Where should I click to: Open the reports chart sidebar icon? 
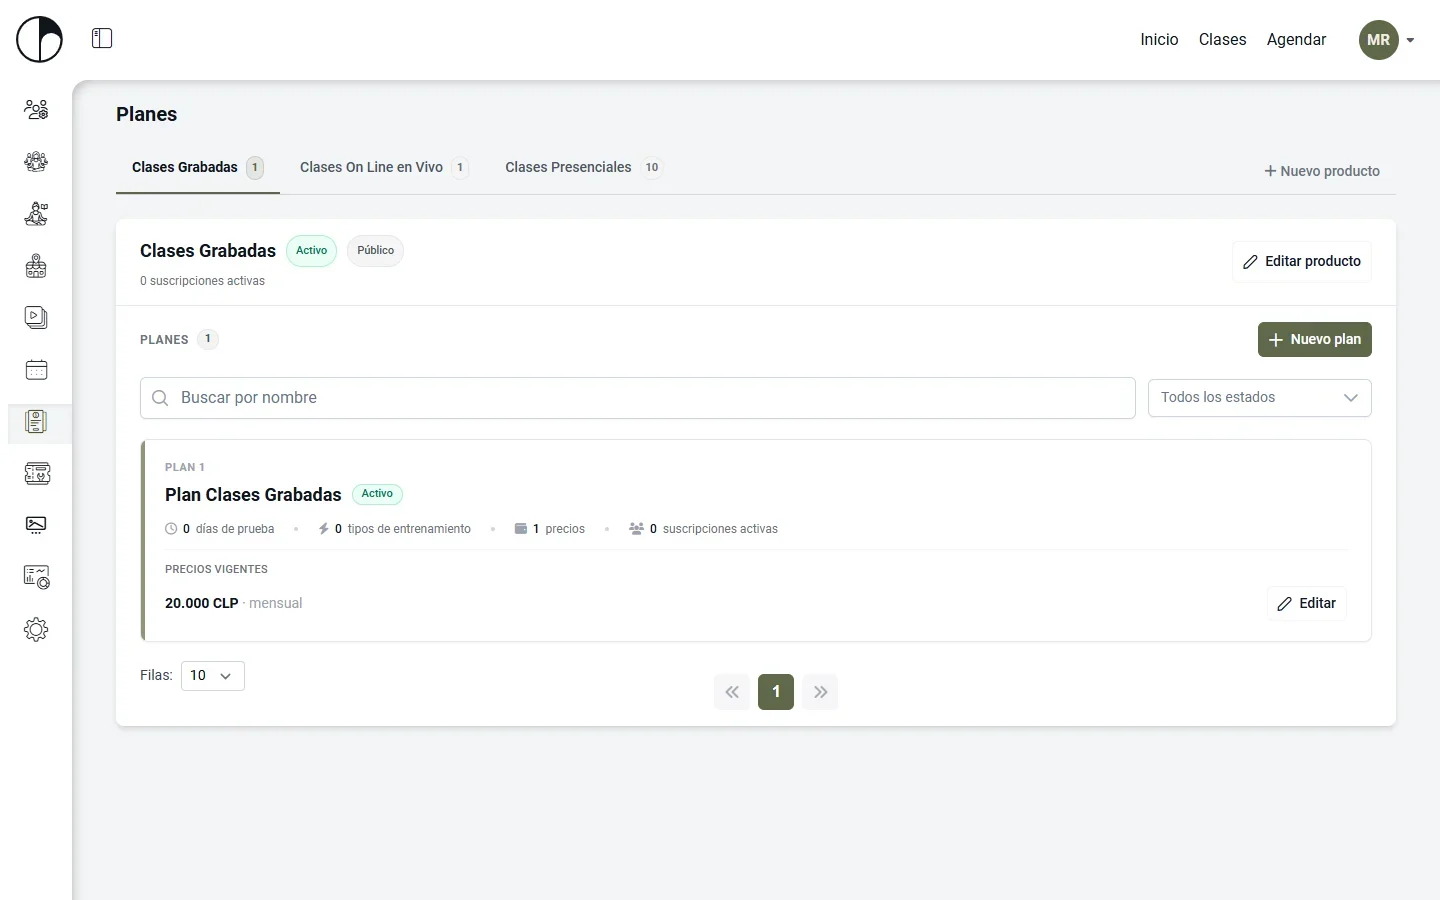tap(36, 577)
